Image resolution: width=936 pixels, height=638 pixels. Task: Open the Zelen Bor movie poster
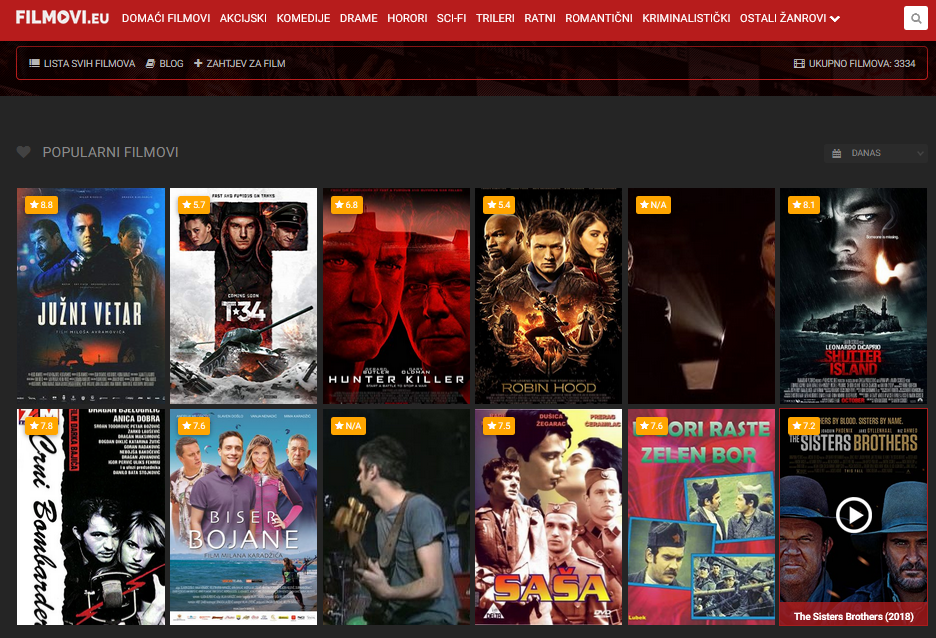click(701, 517)
